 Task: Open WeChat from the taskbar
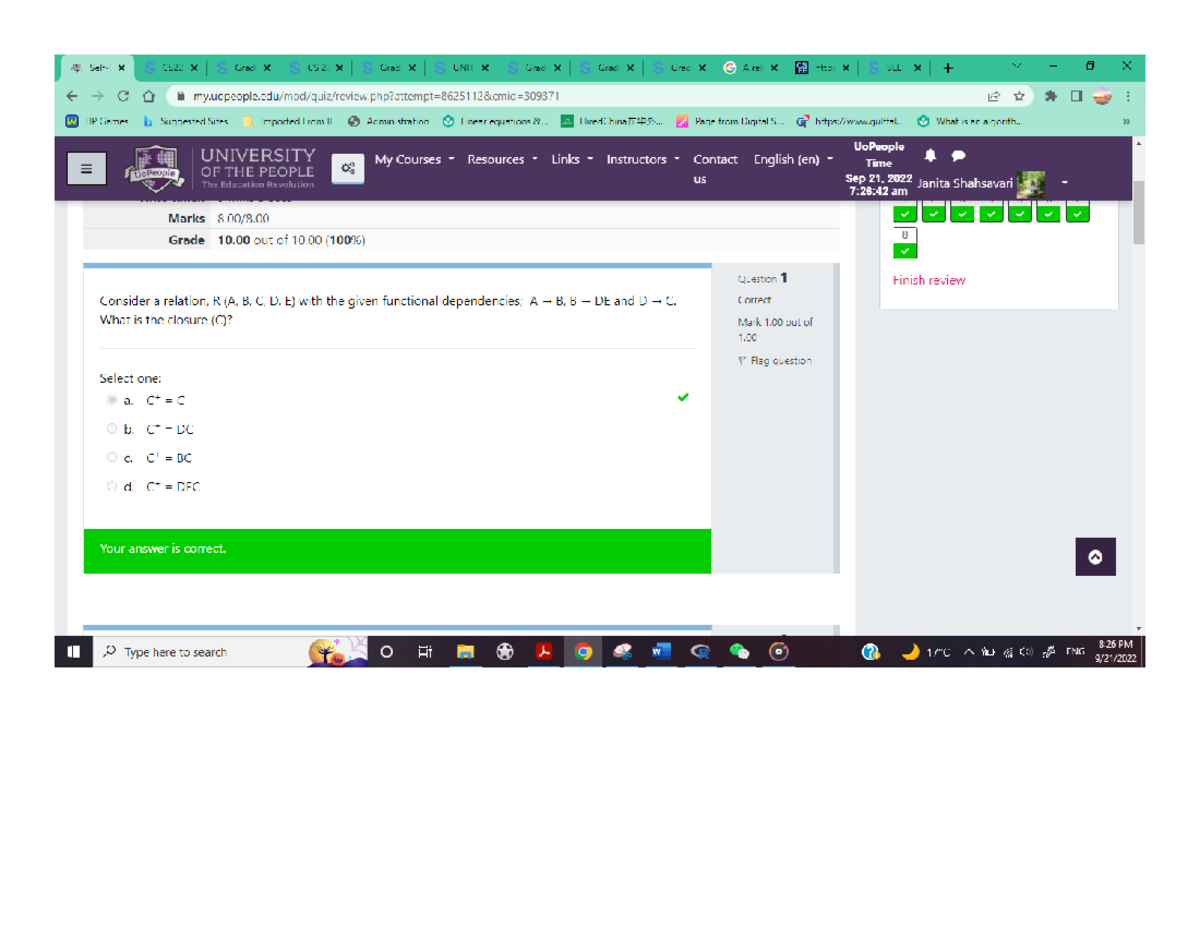738,651
